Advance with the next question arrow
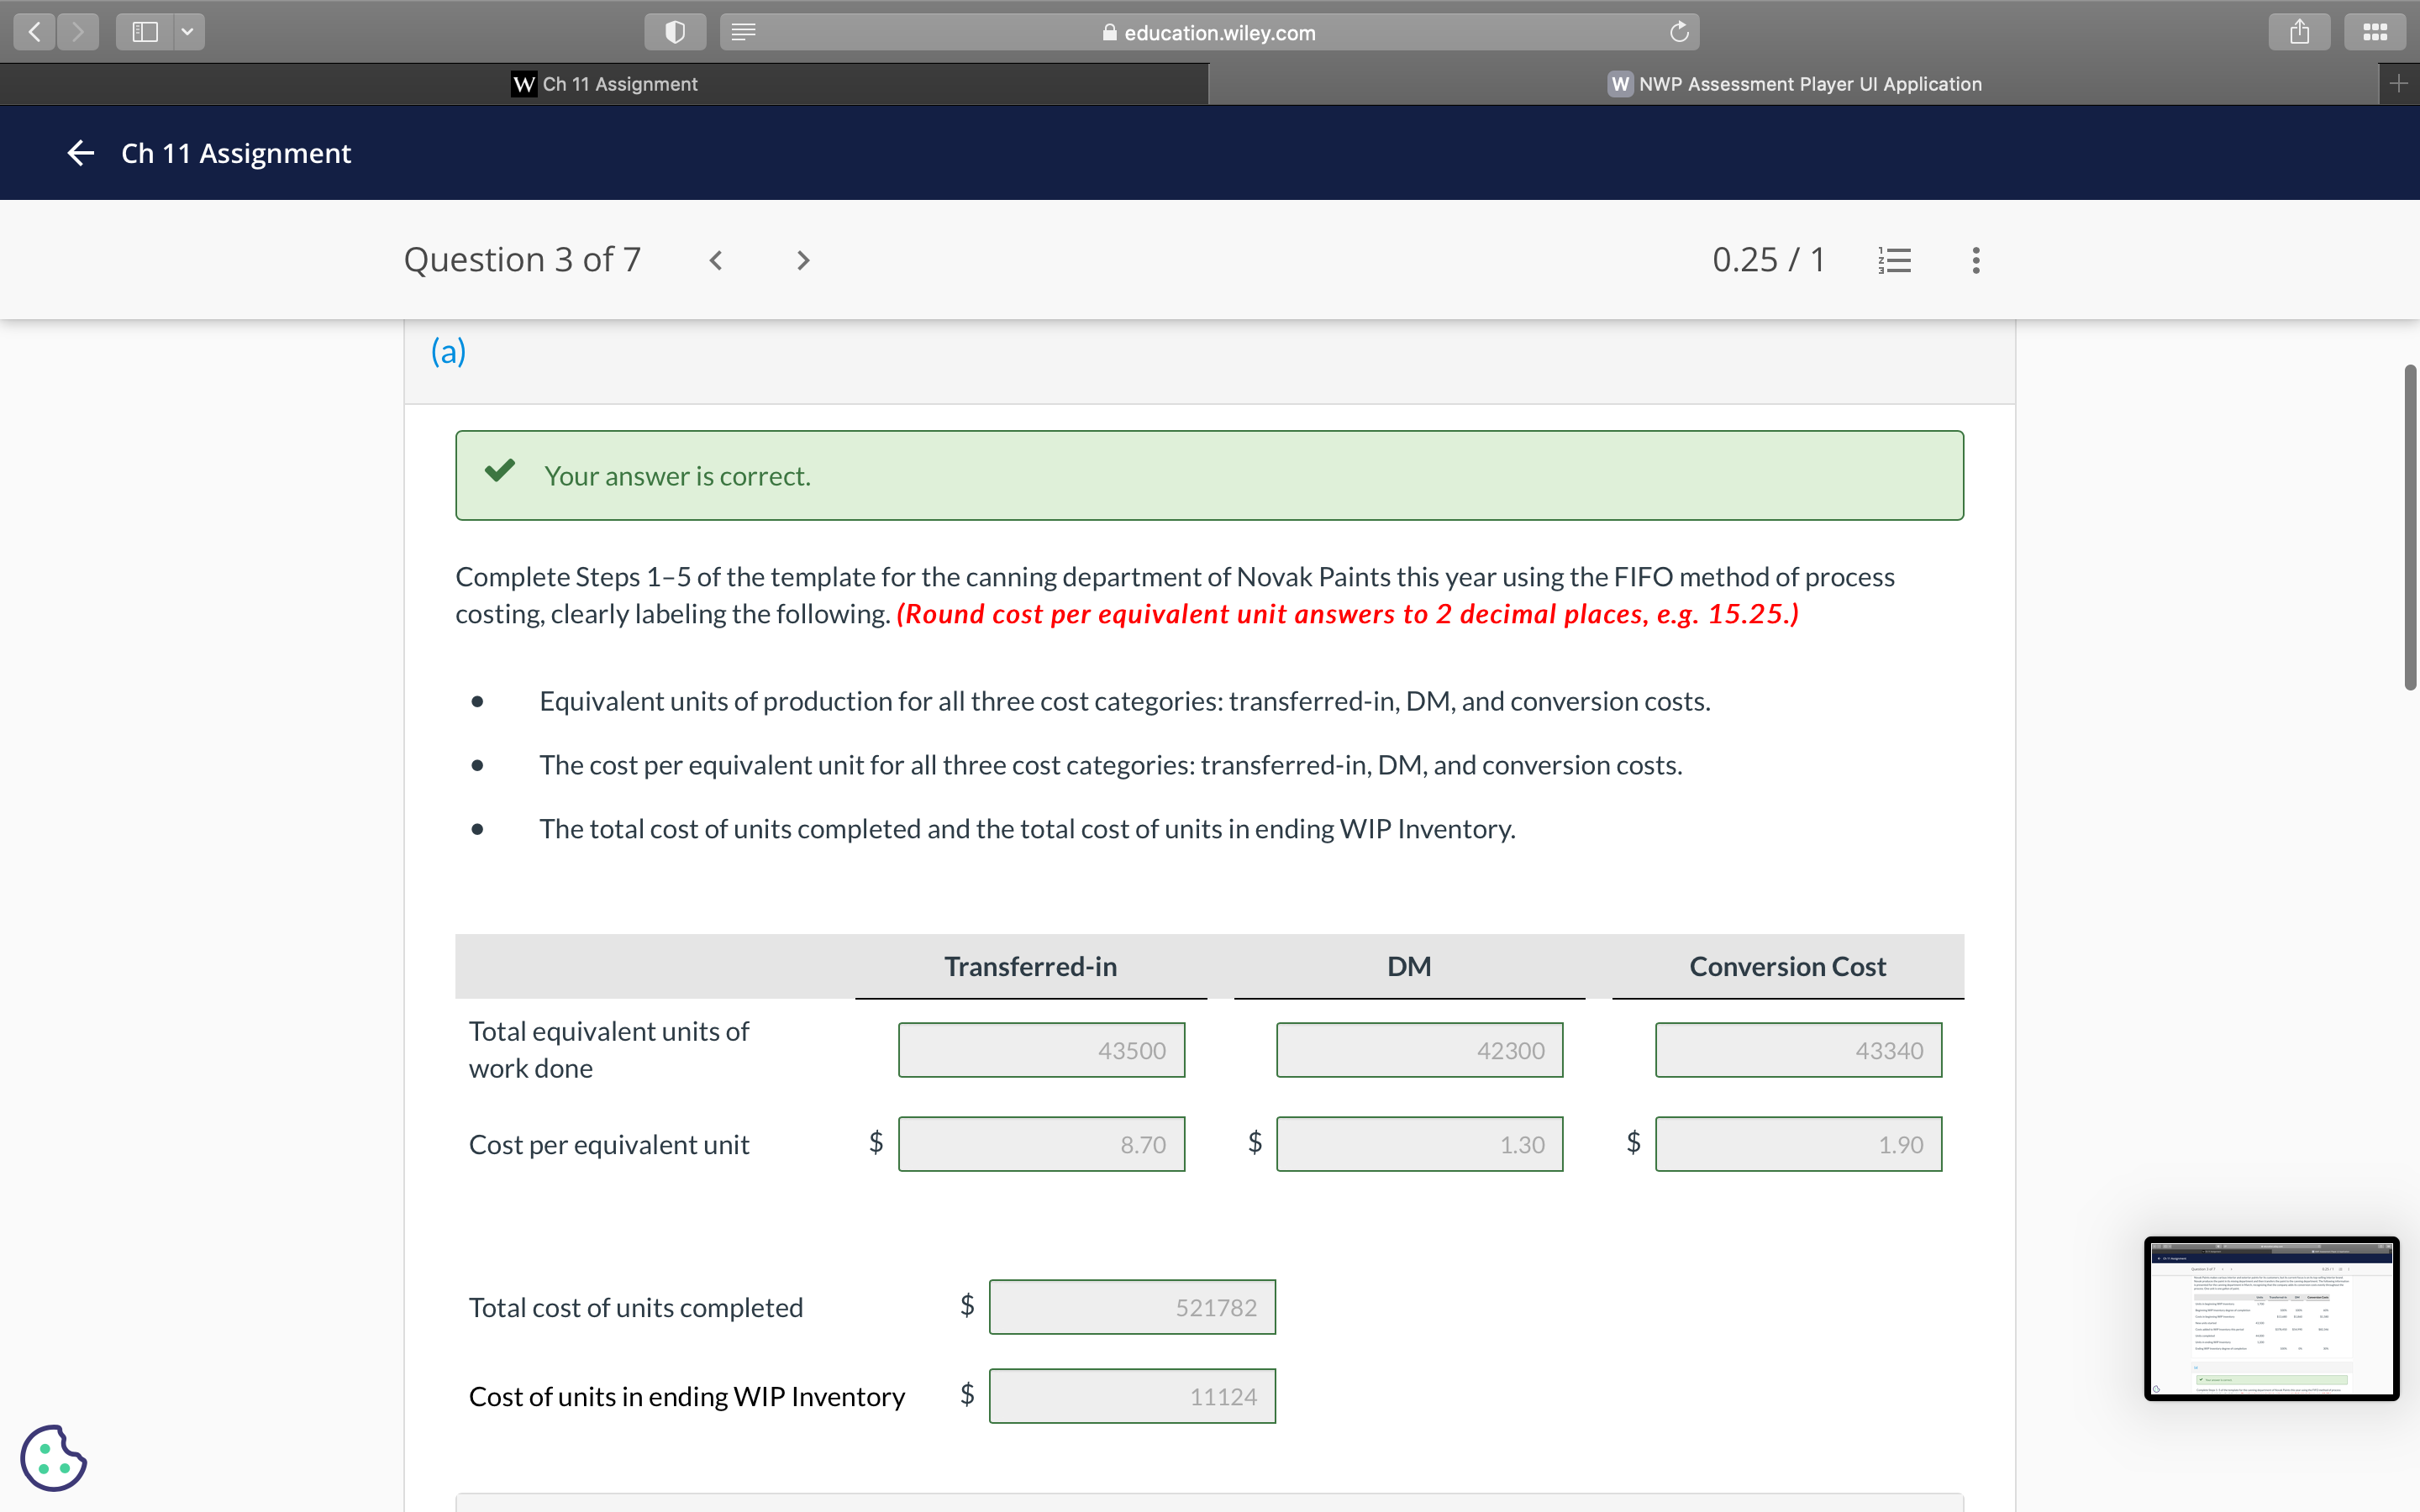 click(x=803, y=260)
